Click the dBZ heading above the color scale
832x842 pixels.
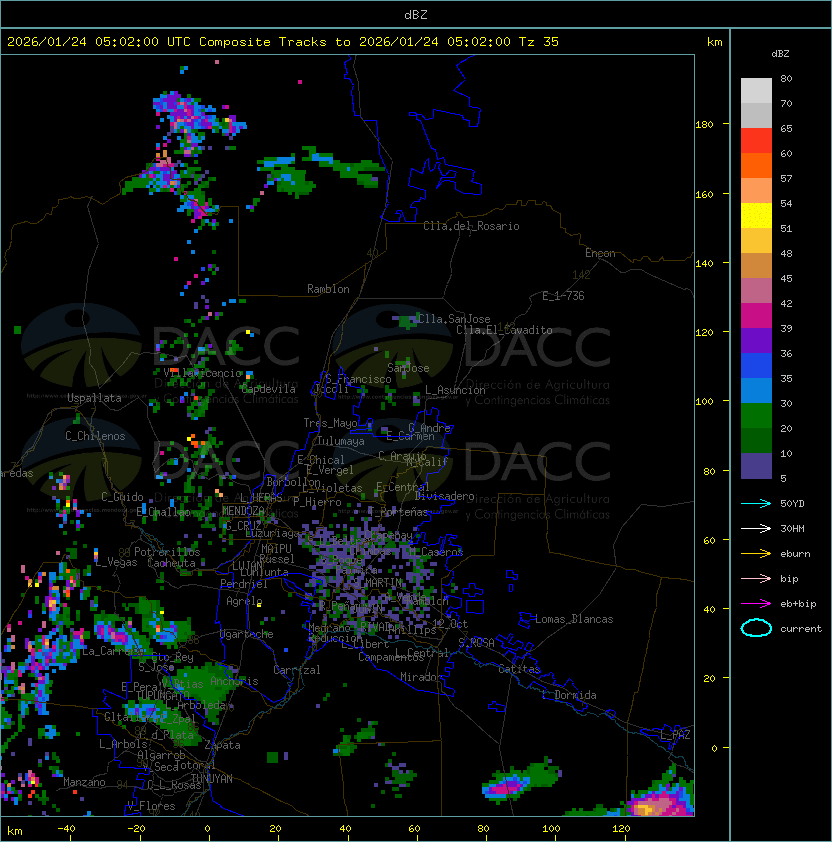[780, 54]
